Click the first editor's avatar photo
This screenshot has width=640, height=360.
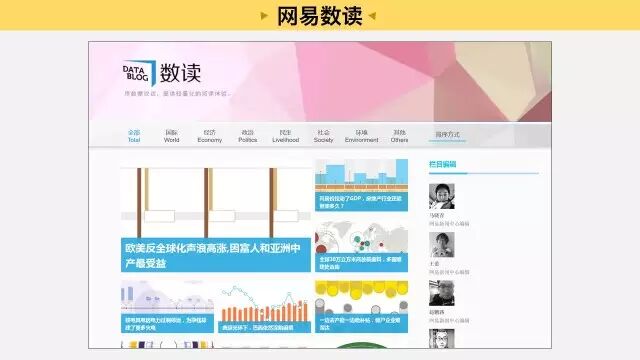442,196
